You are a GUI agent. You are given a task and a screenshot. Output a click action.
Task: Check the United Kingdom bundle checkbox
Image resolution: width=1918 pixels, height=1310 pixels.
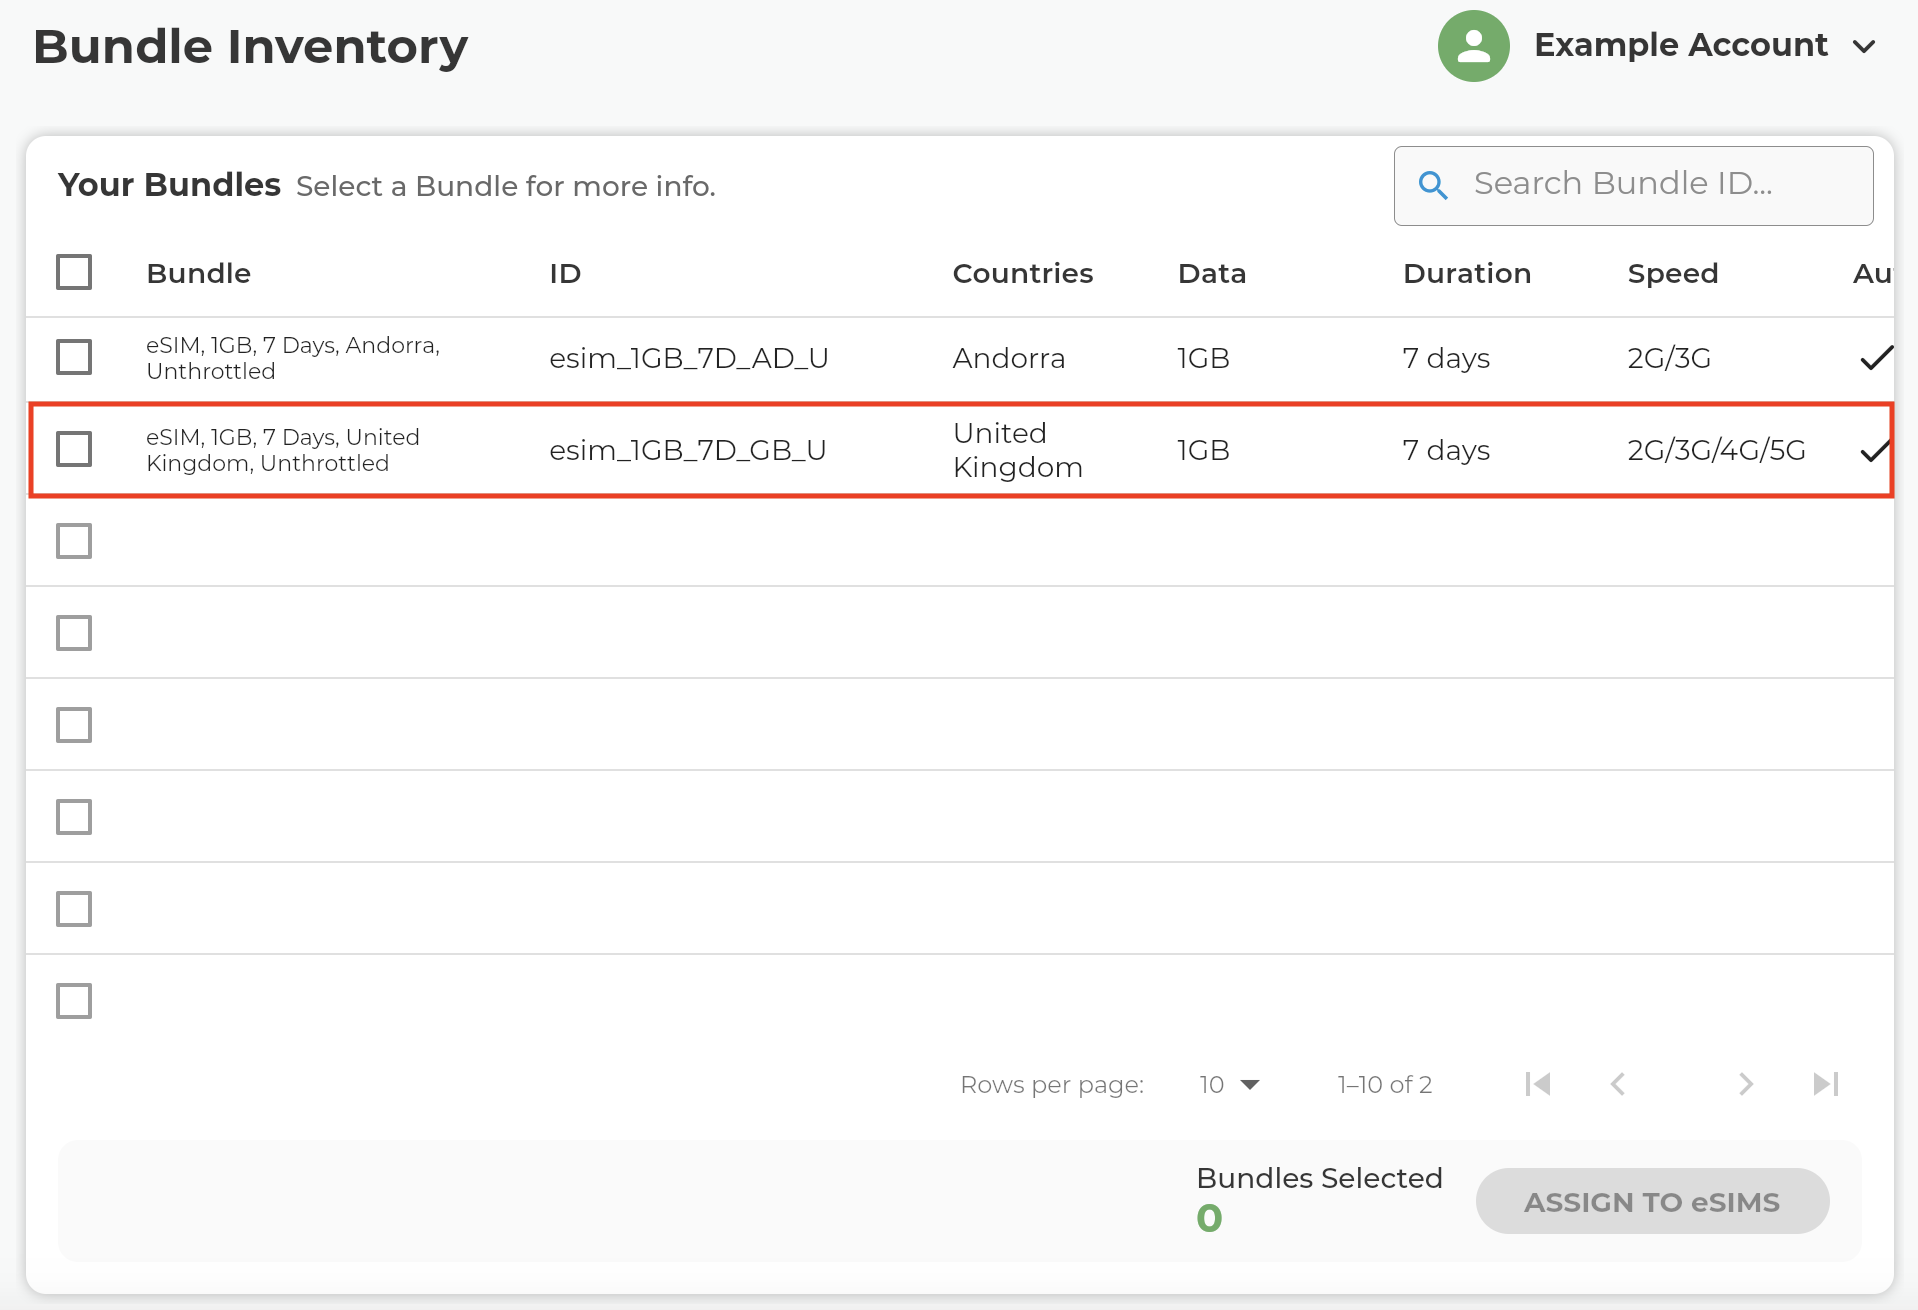coord(74,449)
